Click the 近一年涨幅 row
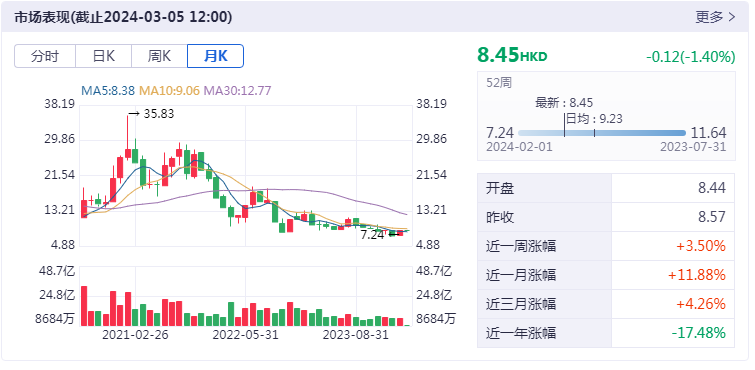755x370 pixels. 606,333
